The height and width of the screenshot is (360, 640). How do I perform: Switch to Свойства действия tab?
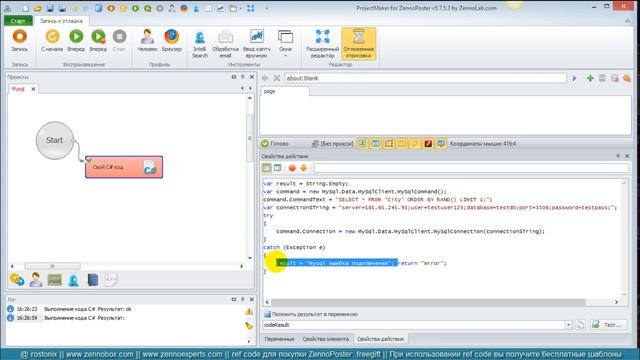380,339
